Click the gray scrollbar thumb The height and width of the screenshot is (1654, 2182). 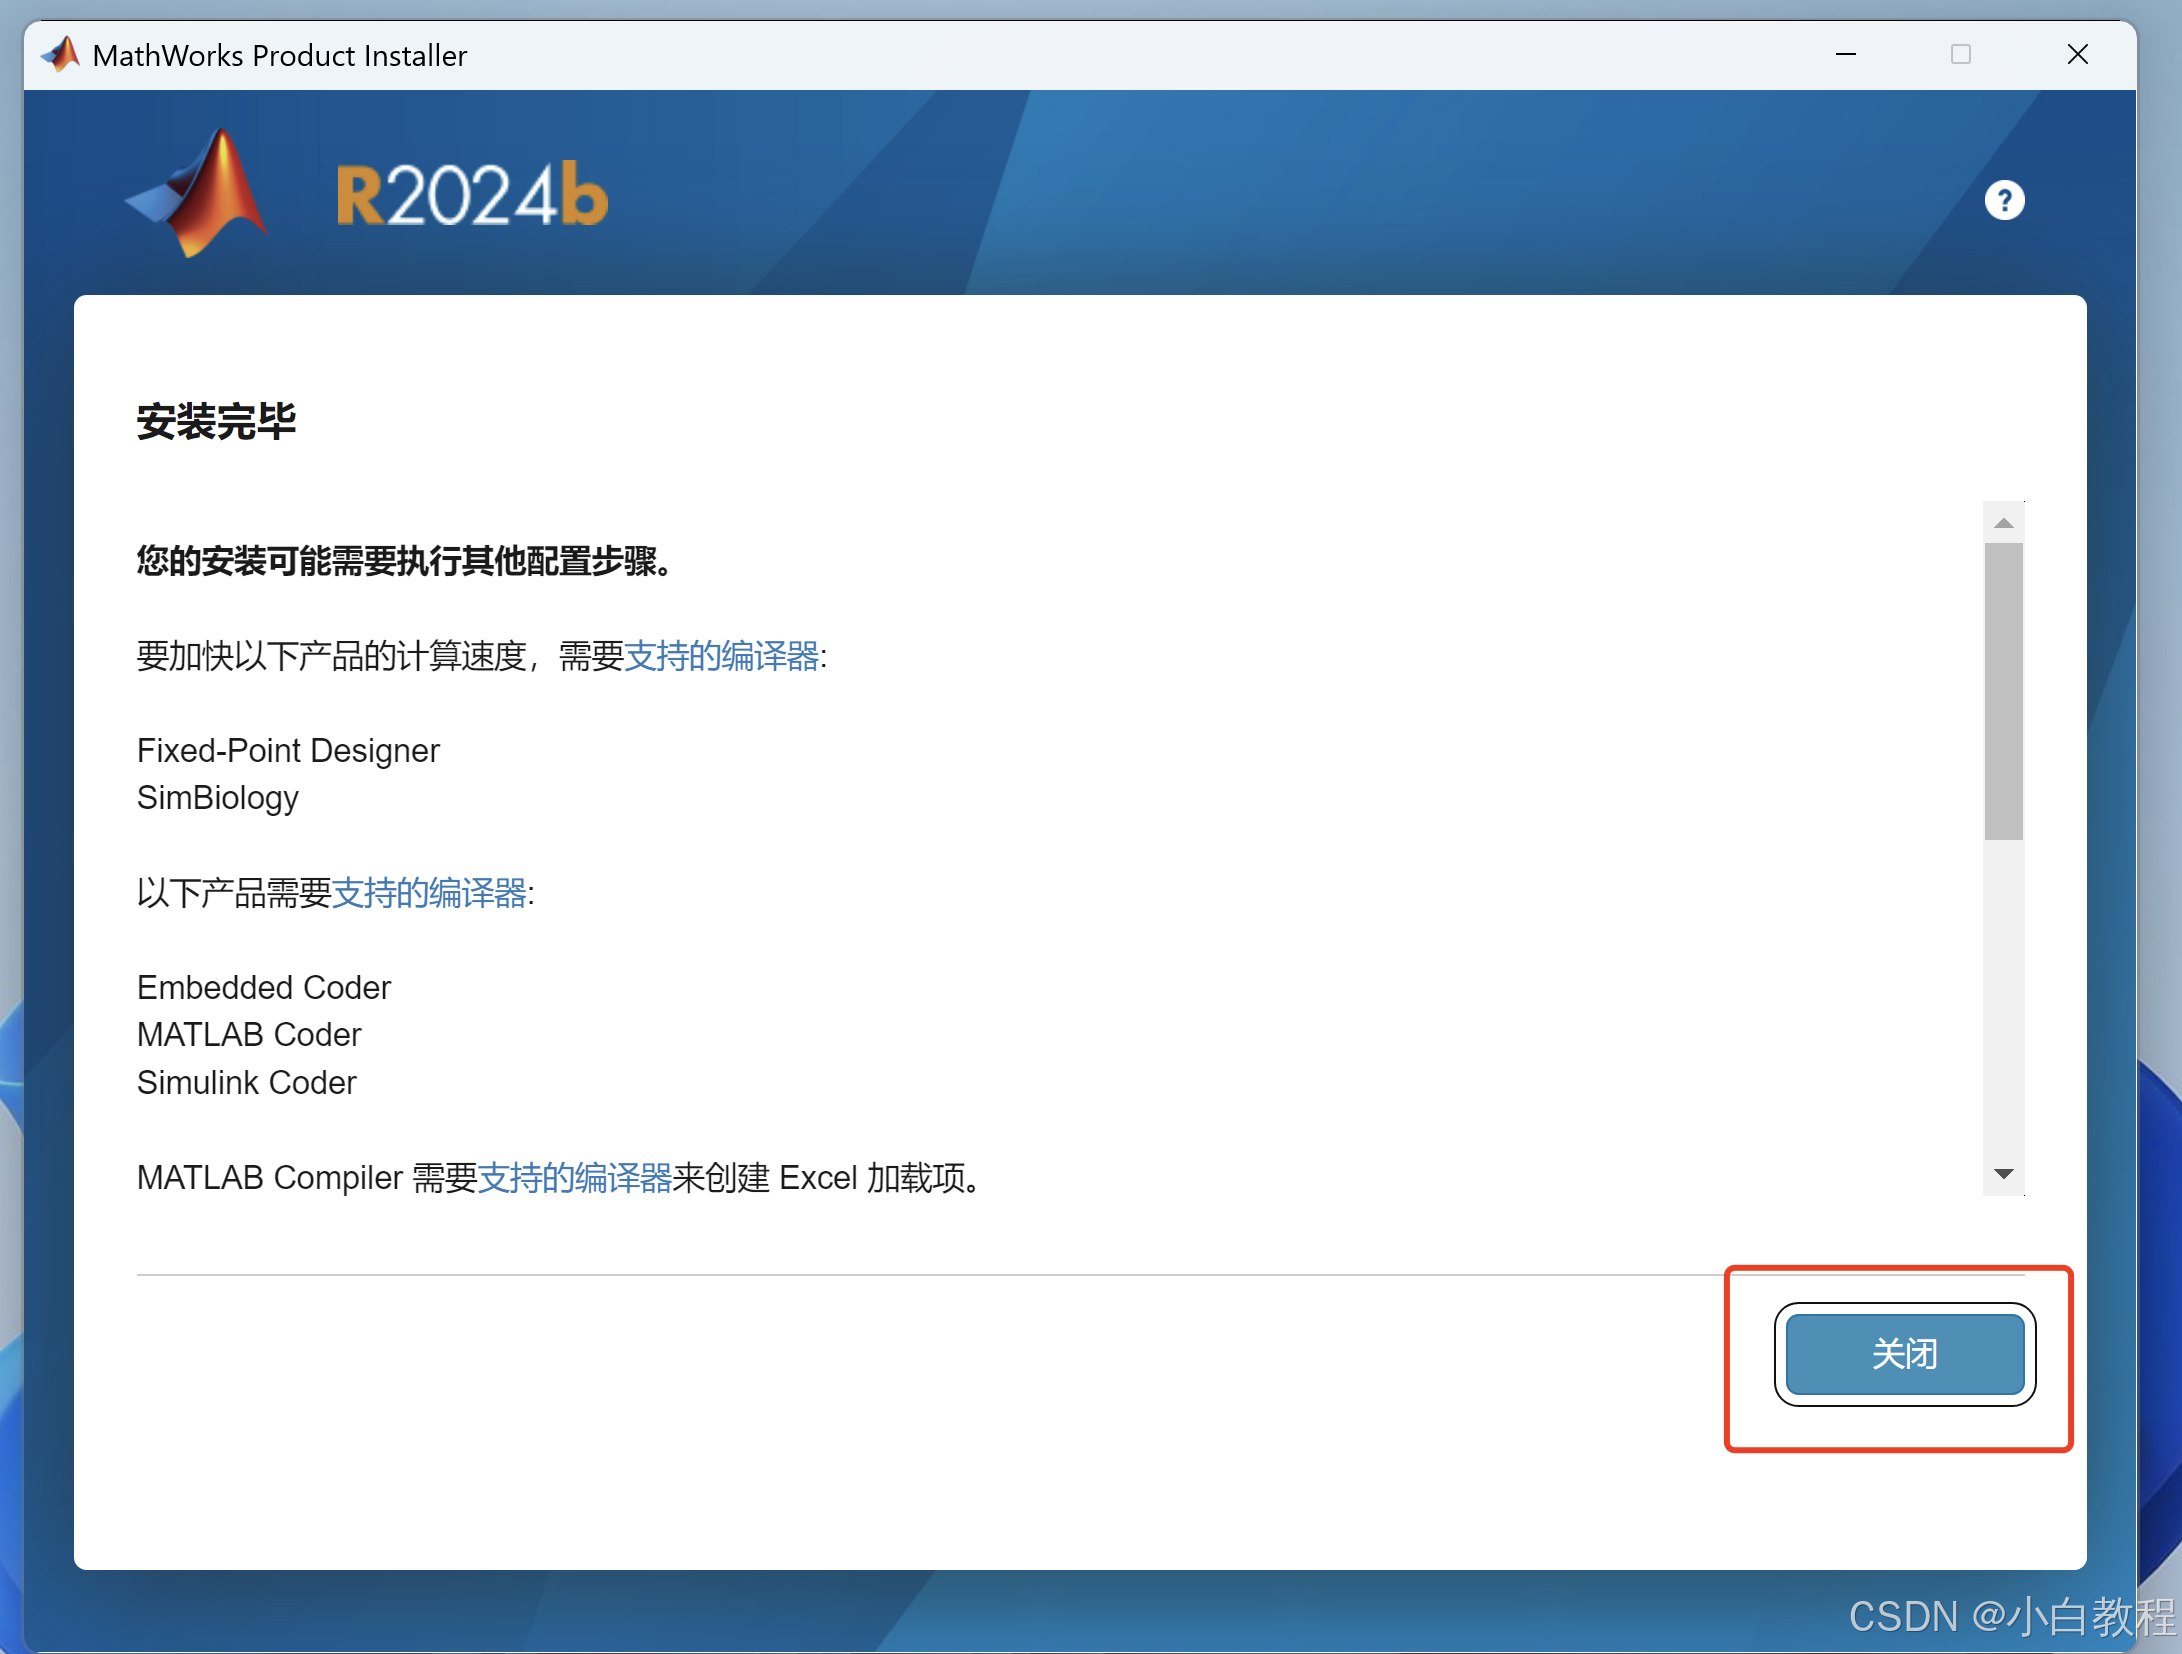click(2003, 690)
